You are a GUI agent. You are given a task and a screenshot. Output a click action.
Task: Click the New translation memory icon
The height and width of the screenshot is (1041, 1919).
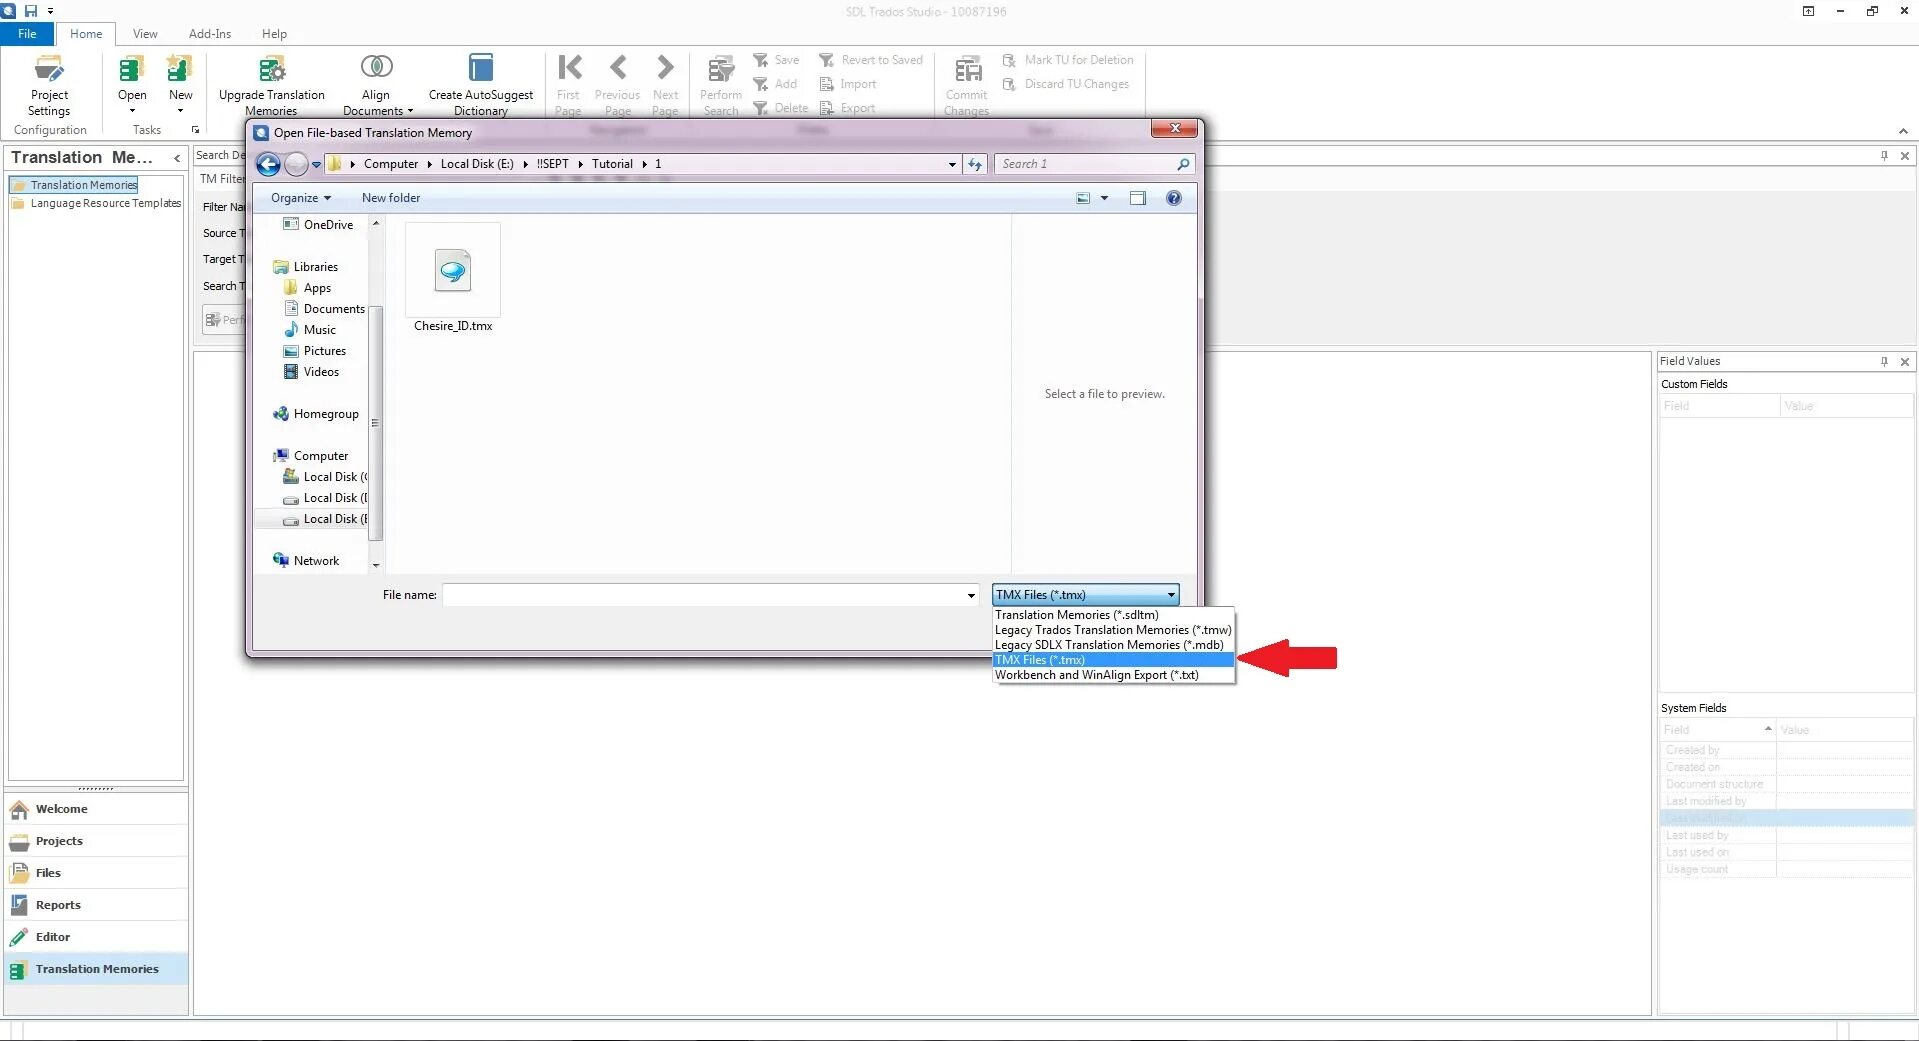pyautogui.click(x=180, y=70)
